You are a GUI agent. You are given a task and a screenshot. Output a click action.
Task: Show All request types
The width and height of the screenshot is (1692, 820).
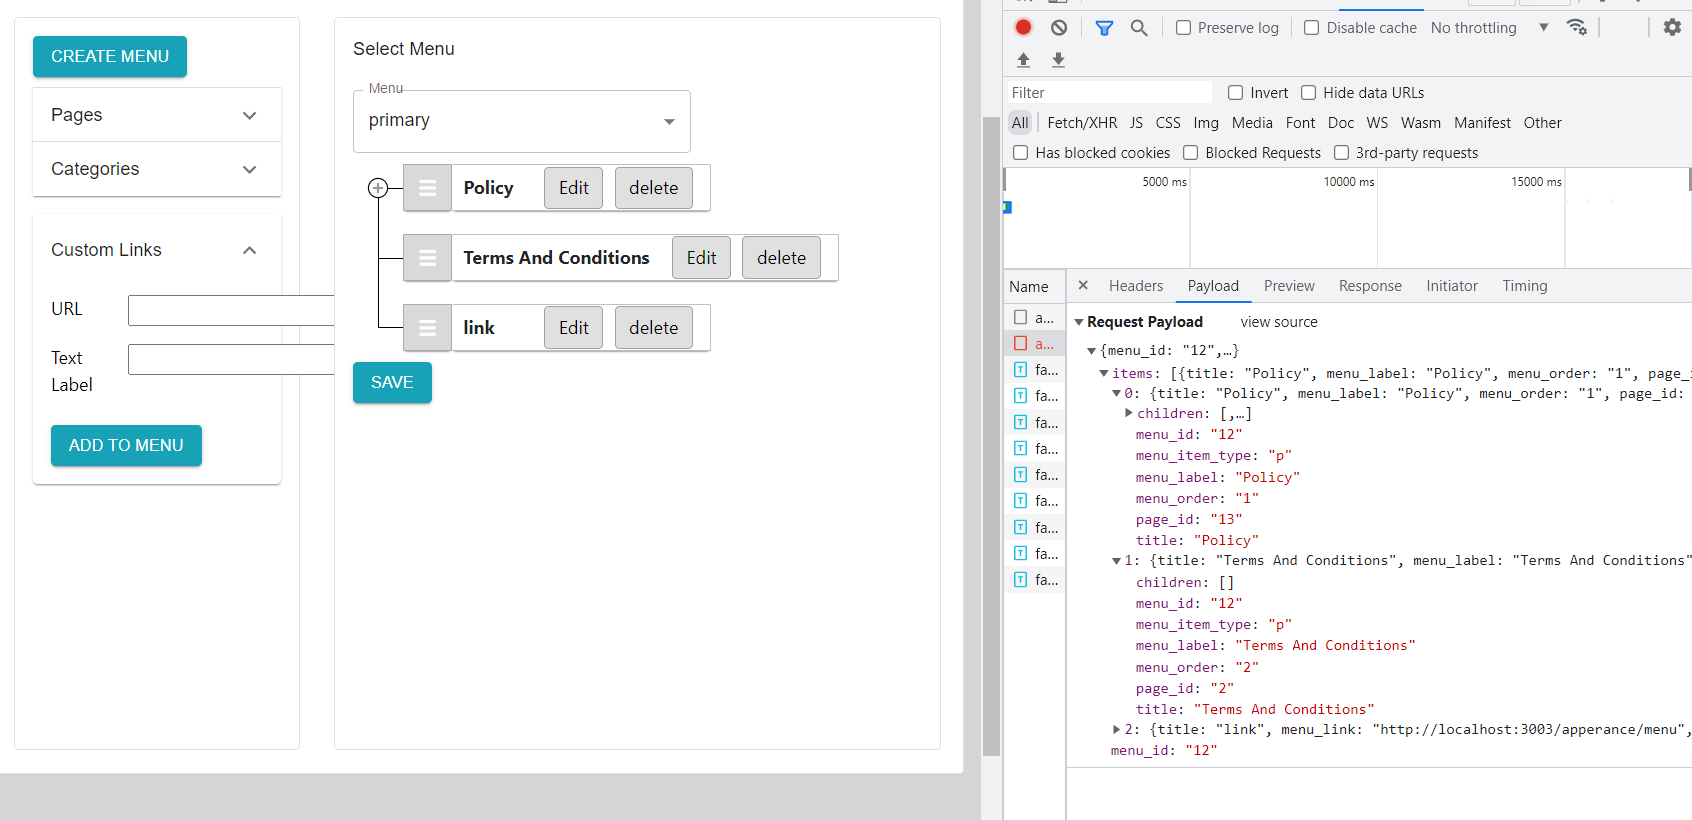point(1020,123)
